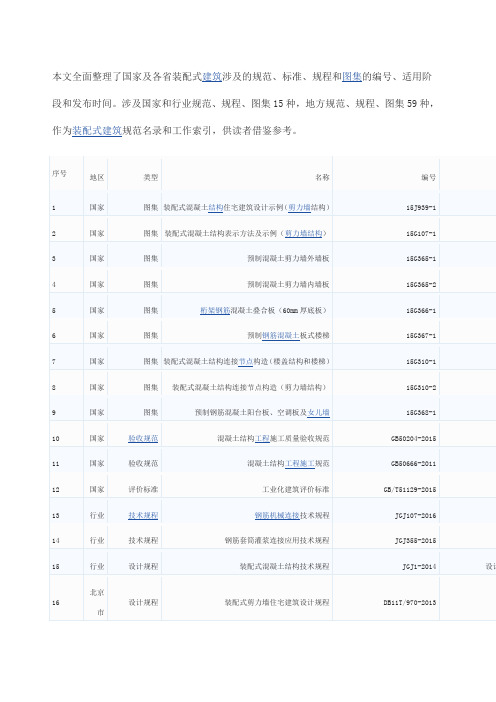This screenshot has height=702, width=496.
Task: Select the 序号 column header
Action: (59, 173)
